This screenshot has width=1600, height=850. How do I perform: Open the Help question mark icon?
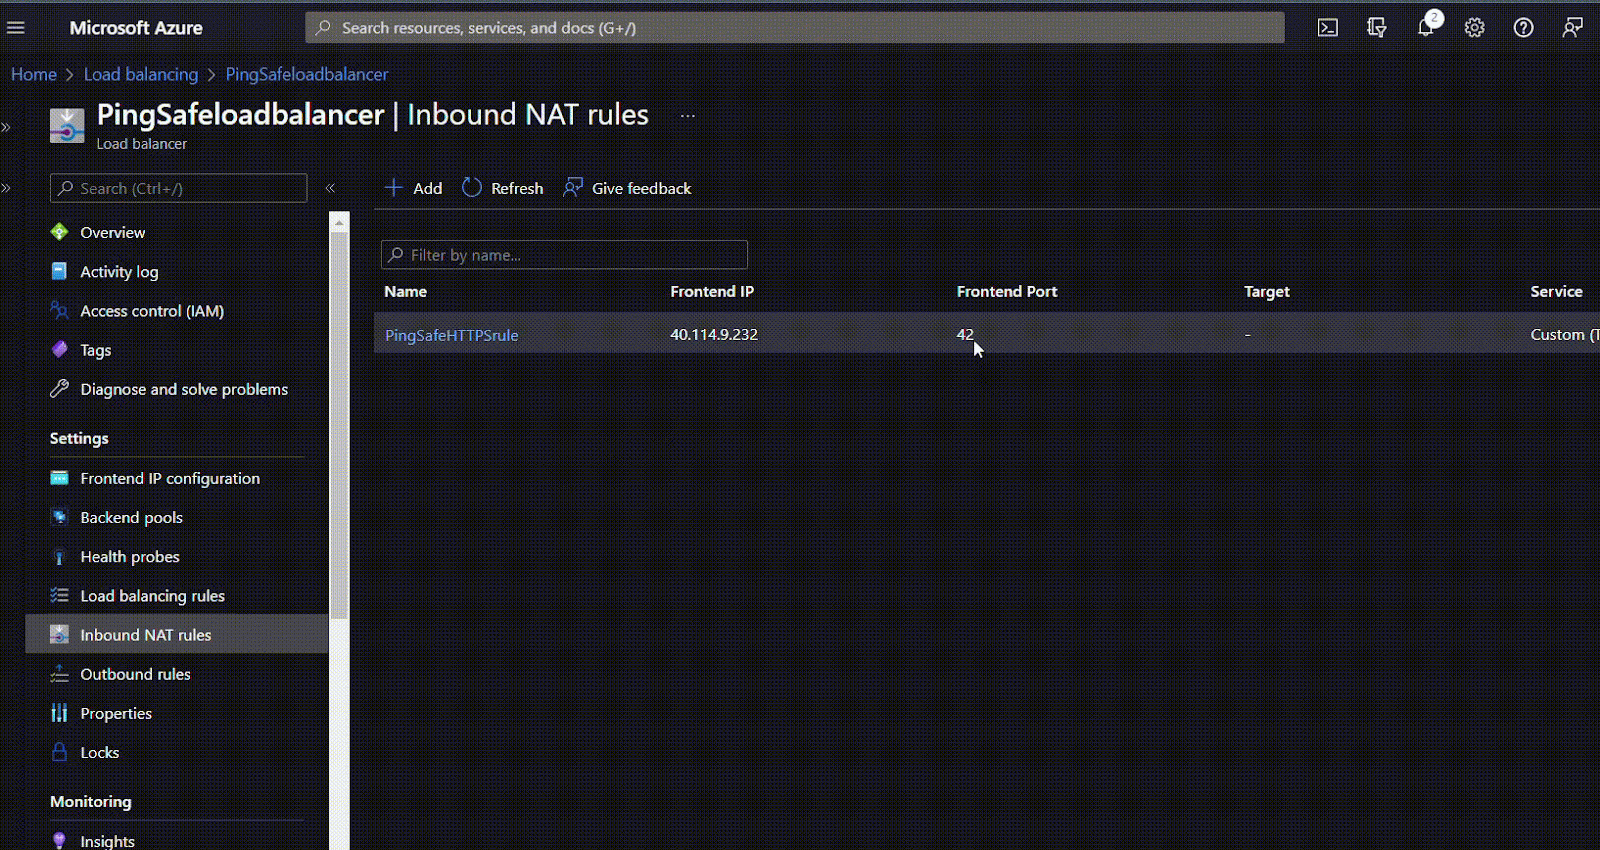click(x=1523, y=28)
